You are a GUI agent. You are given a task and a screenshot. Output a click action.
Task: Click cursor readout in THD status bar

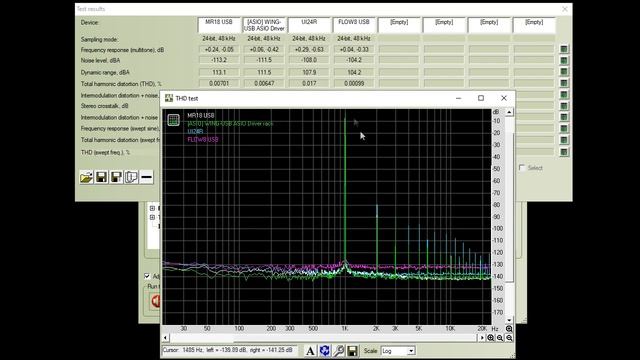point(230,350)
